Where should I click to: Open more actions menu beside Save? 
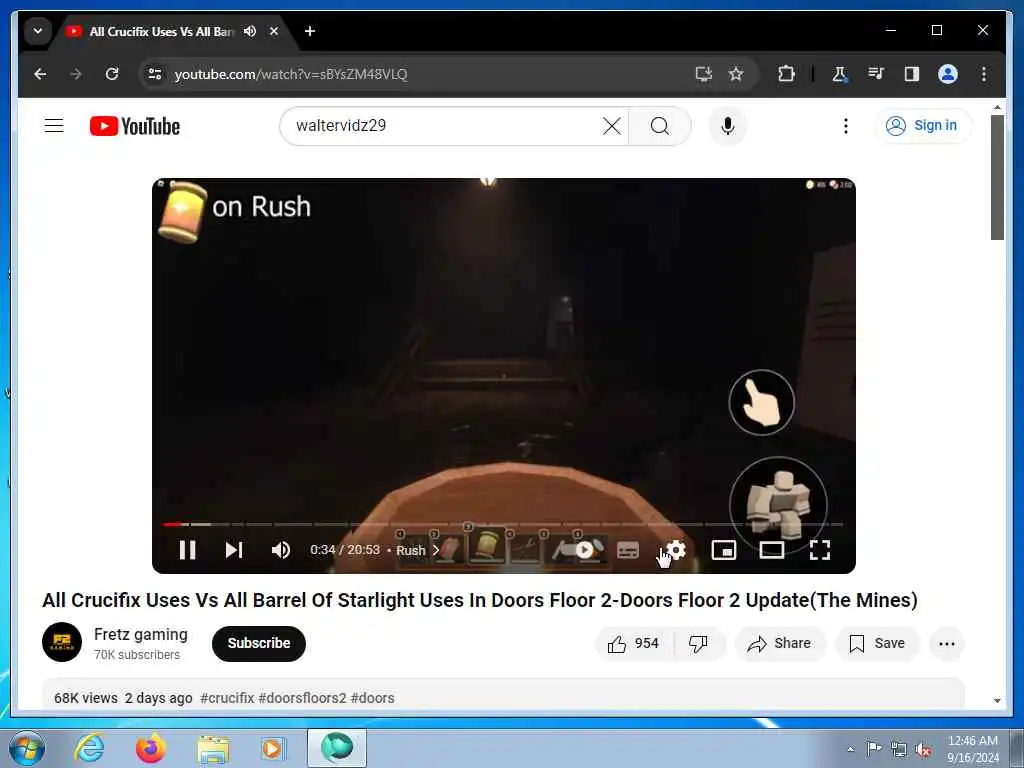pyautogui.click(x=947, y=643)
